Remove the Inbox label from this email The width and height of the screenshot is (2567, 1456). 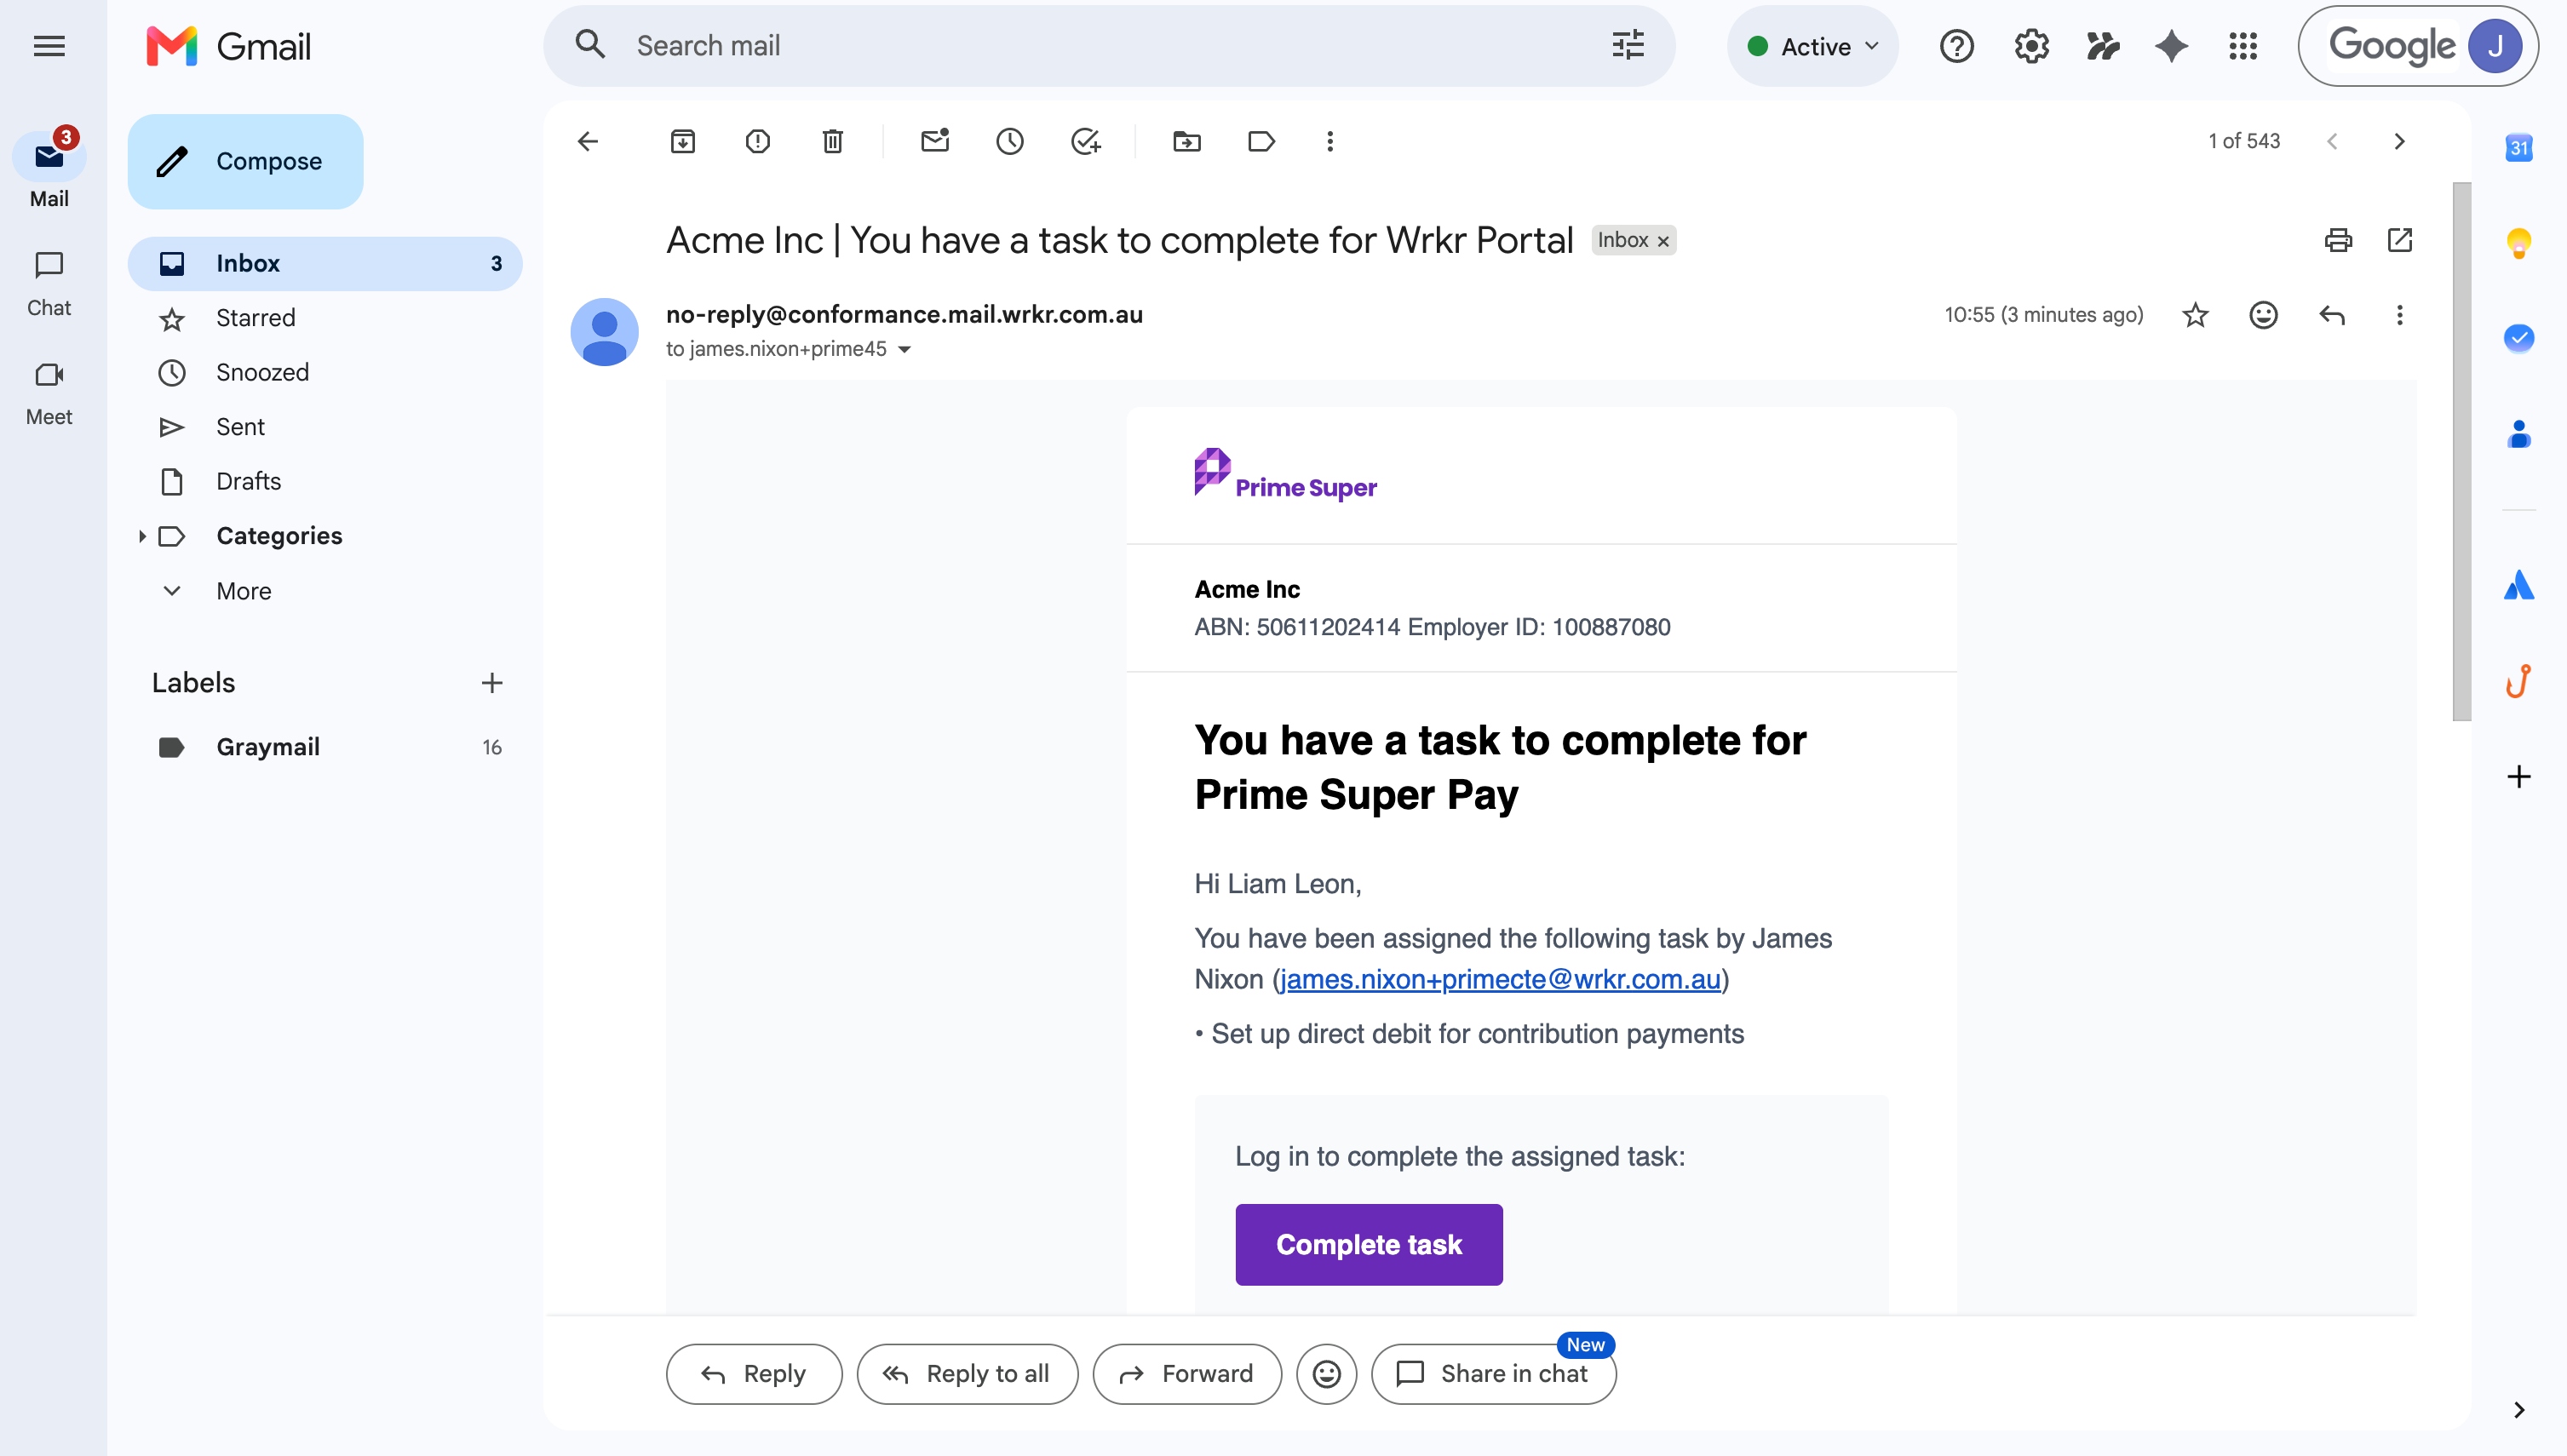pos(1663,241)
